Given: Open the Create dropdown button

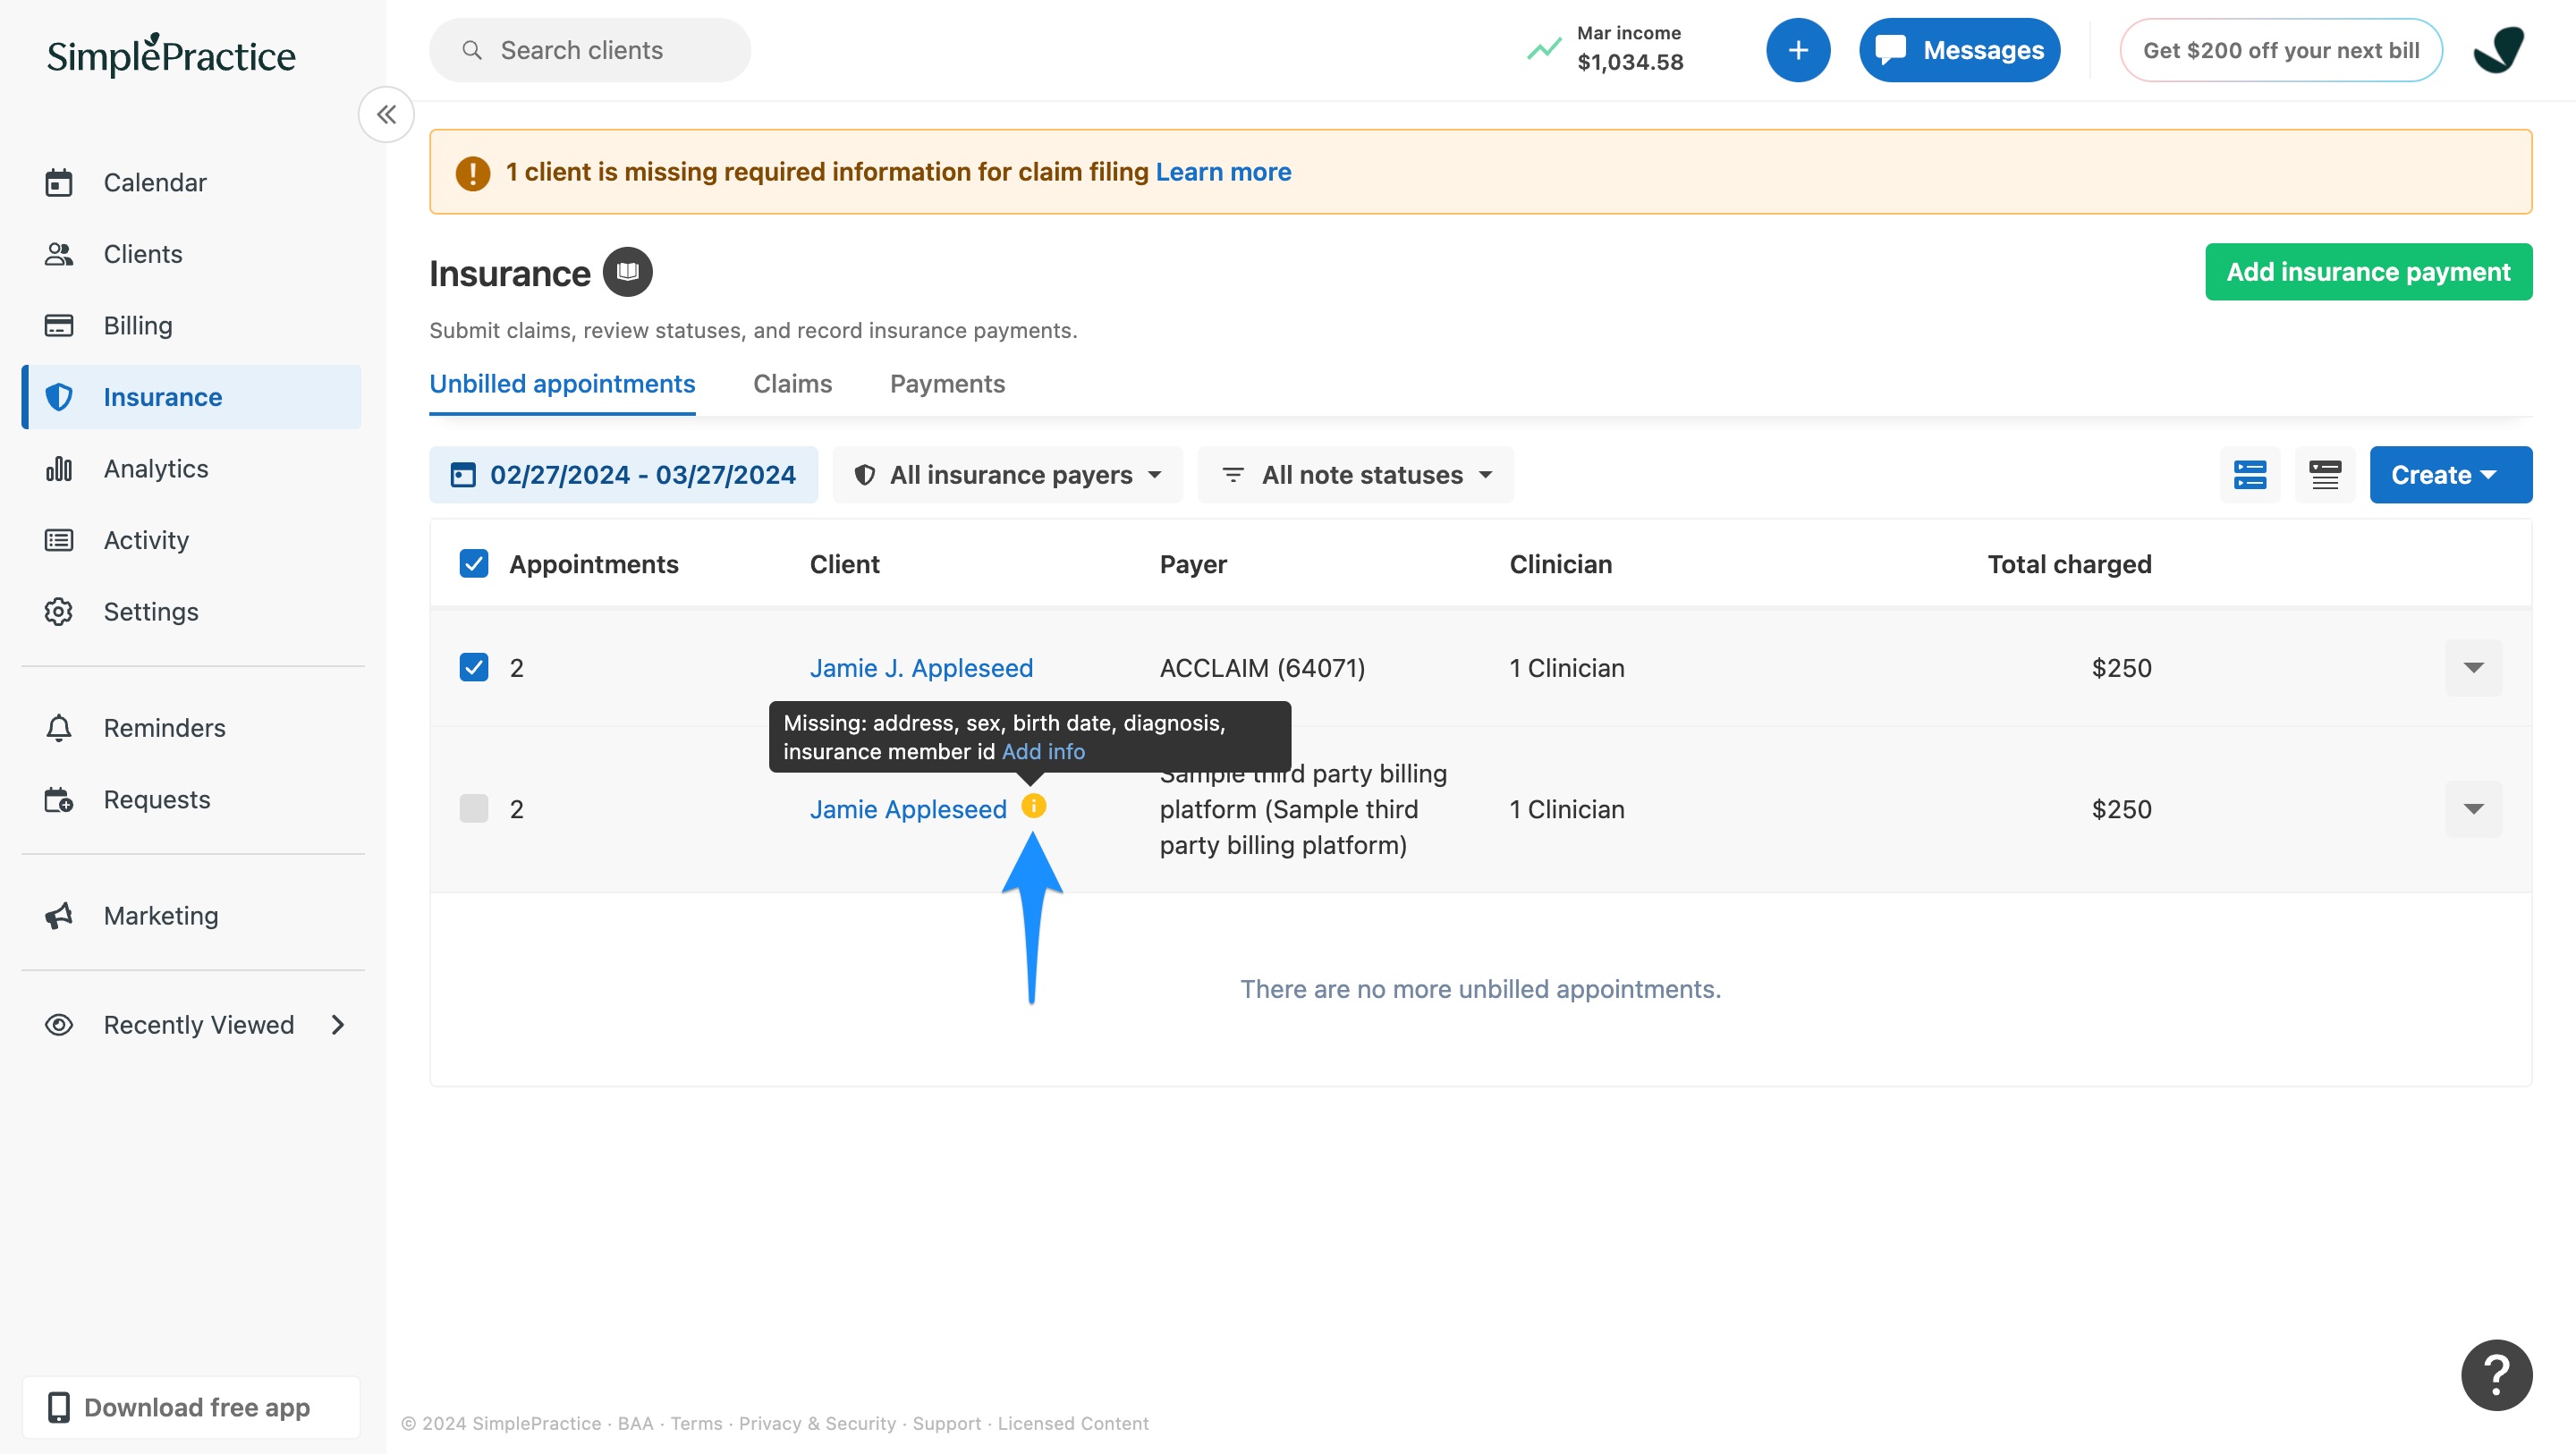Looking at the screenshot, I should pyautogui.click(x=2450, y=475).
